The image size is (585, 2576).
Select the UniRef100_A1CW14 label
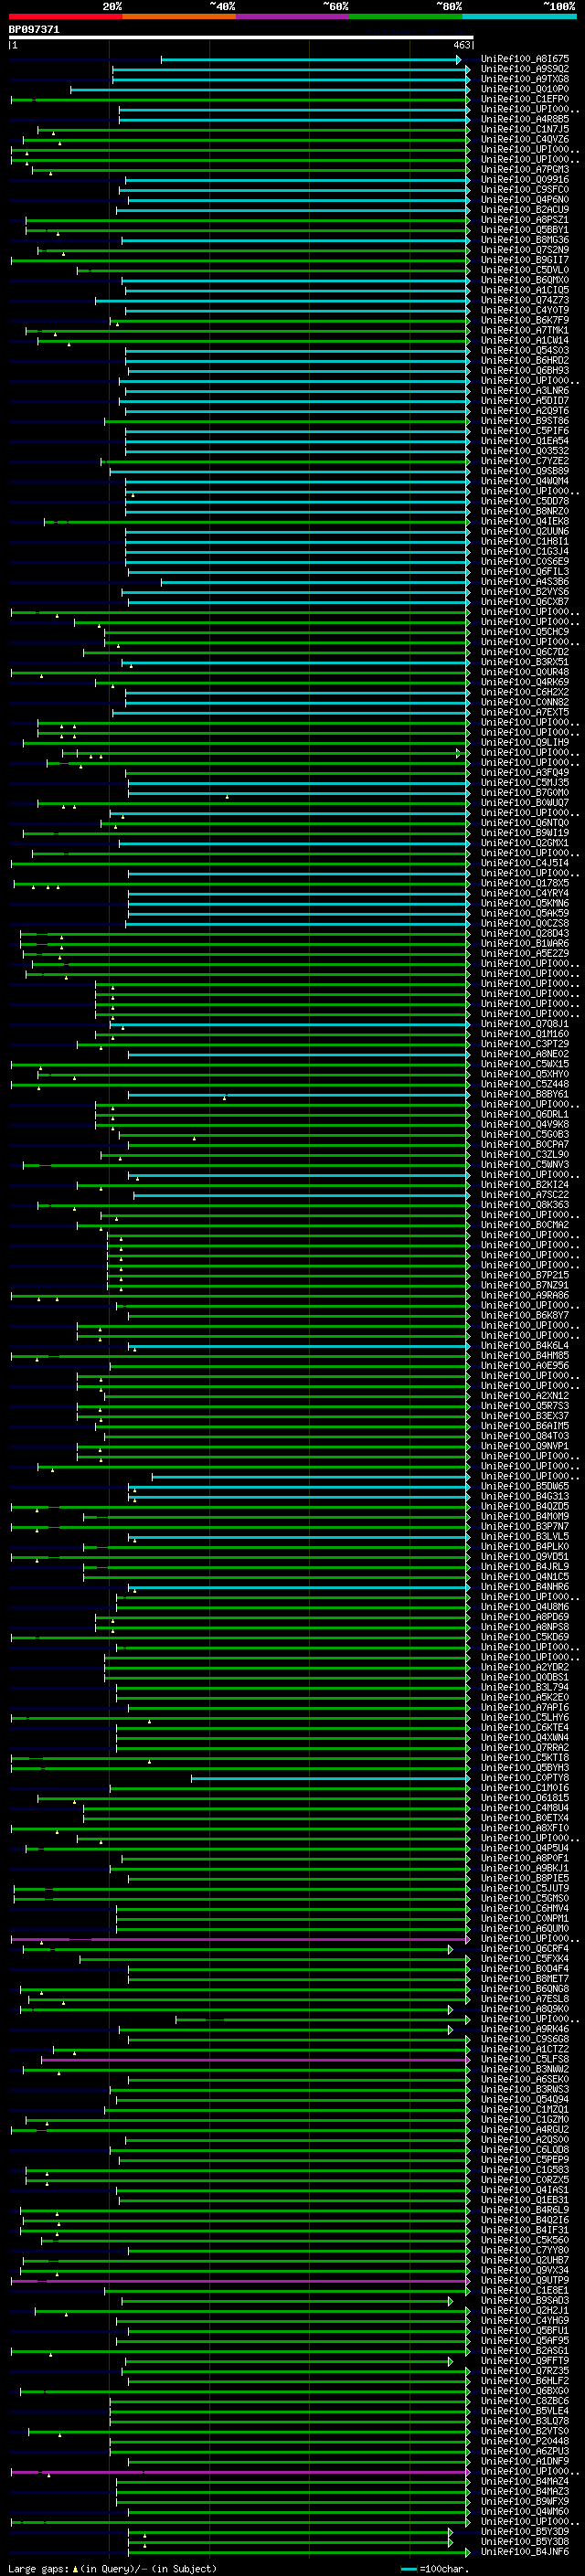[x=525, y=341]
